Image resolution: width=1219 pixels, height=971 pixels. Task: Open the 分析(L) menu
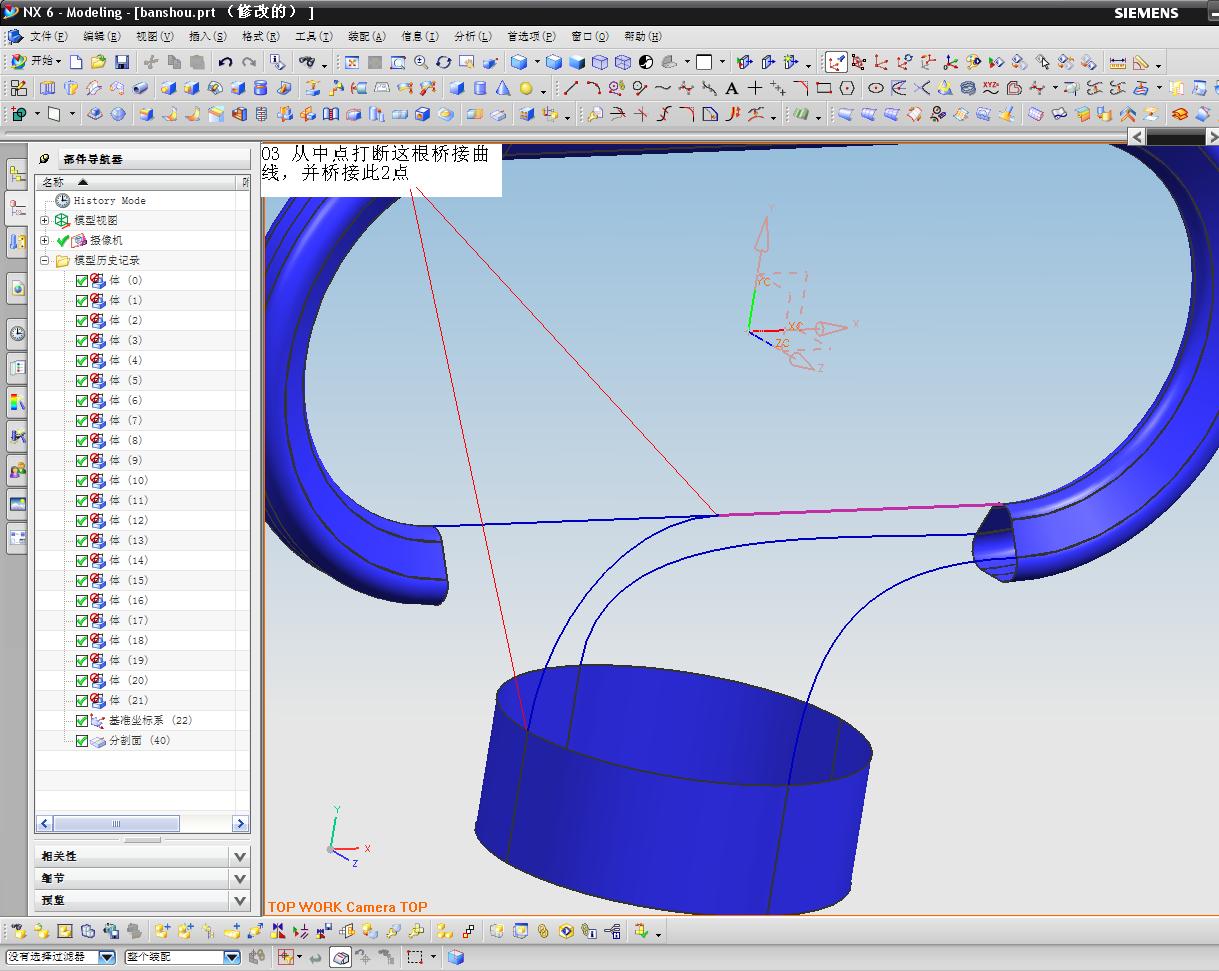[472, 37]
